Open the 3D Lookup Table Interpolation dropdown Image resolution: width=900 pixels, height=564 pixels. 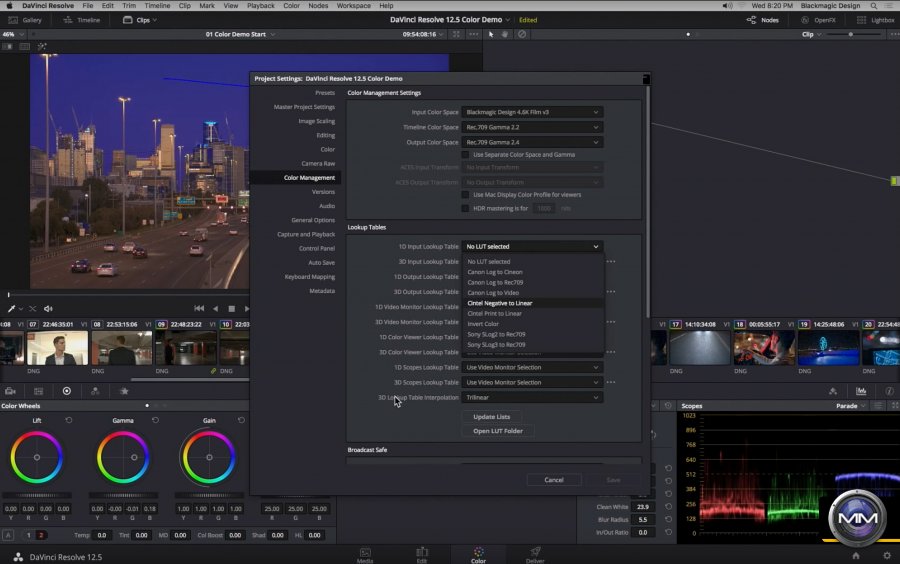pos(532,397)
